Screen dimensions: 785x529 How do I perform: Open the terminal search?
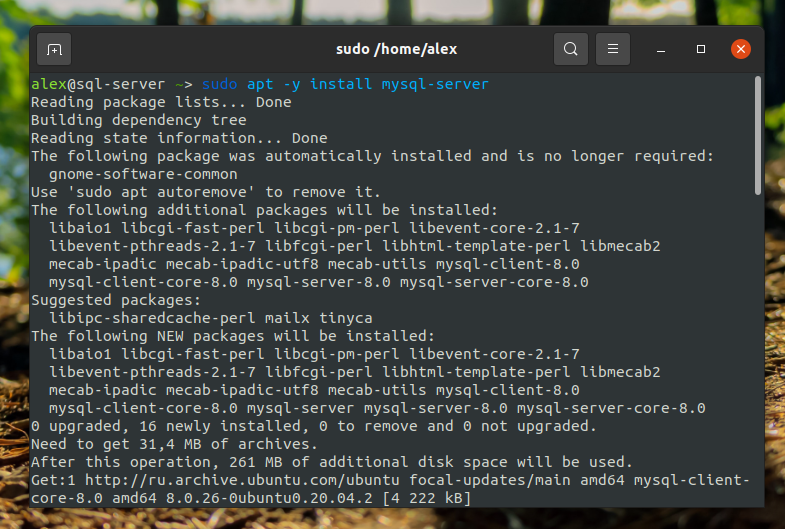(x=571, y=49)
